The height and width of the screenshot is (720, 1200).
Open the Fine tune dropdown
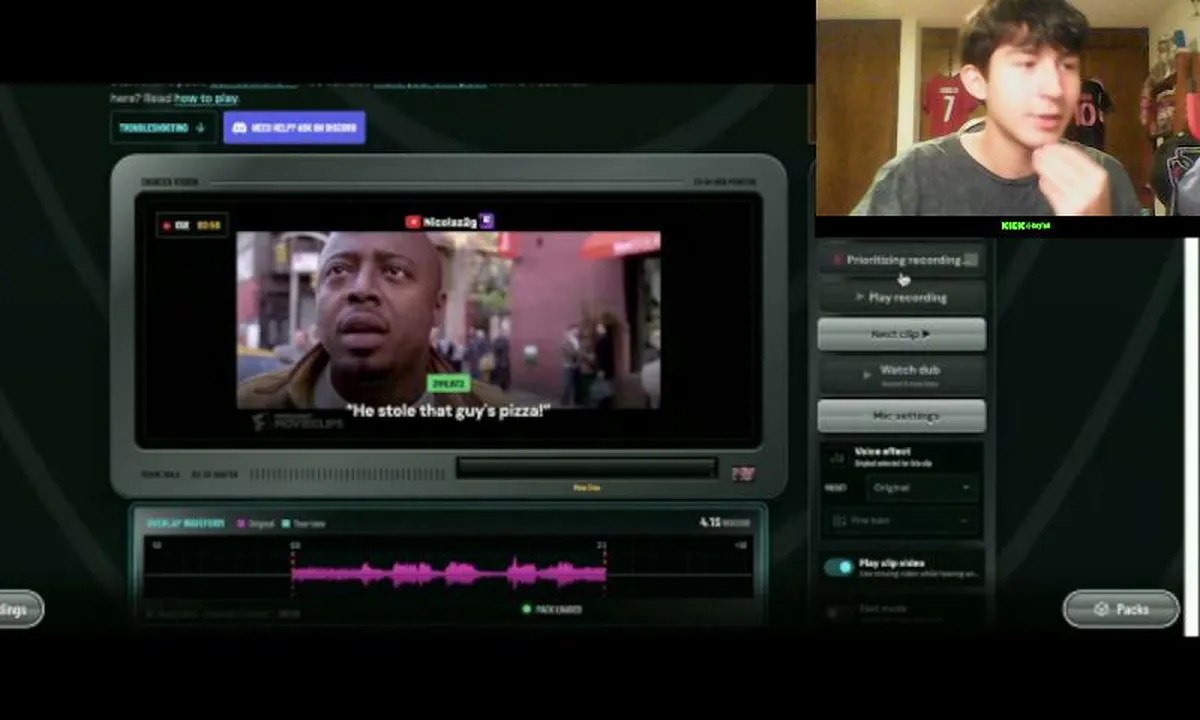902,520
